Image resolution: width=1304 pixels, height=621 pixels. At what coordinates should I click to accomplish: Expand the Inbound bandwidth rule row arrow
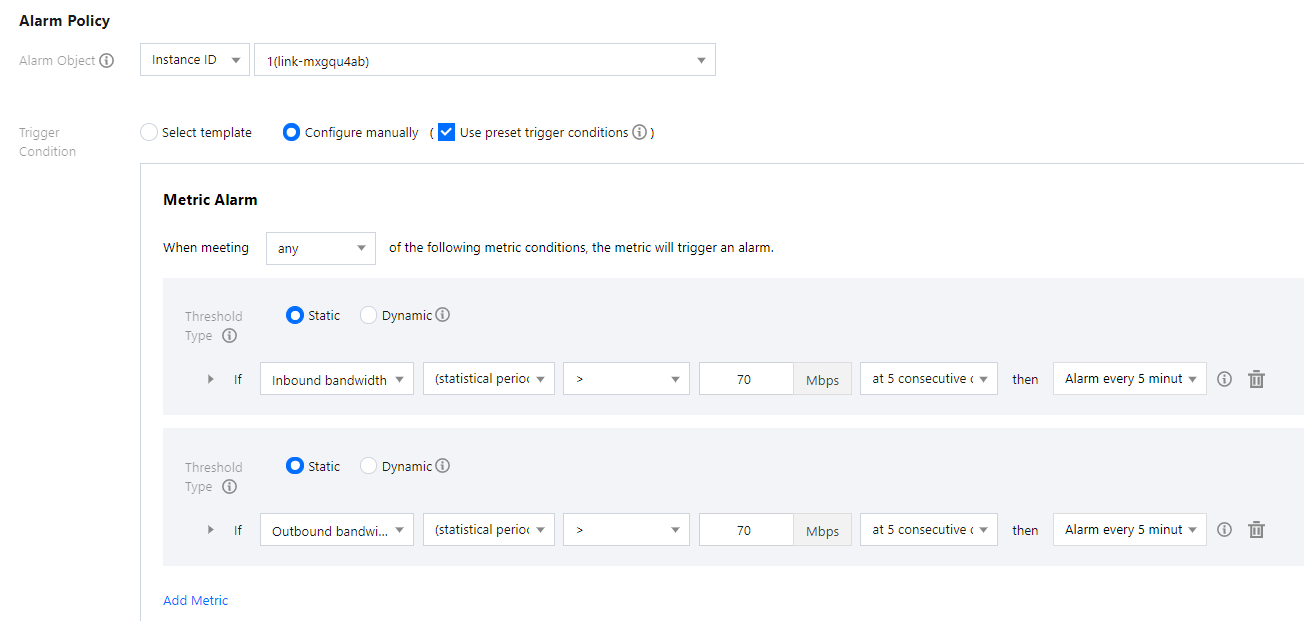210,379
